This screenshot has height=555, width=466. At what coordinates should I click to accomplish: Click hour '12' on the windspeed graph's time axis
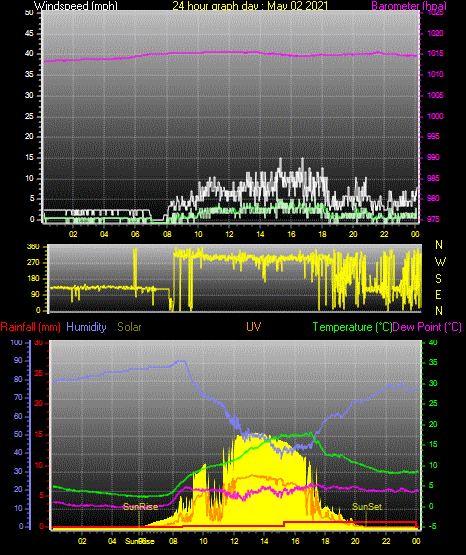(229, 234)
